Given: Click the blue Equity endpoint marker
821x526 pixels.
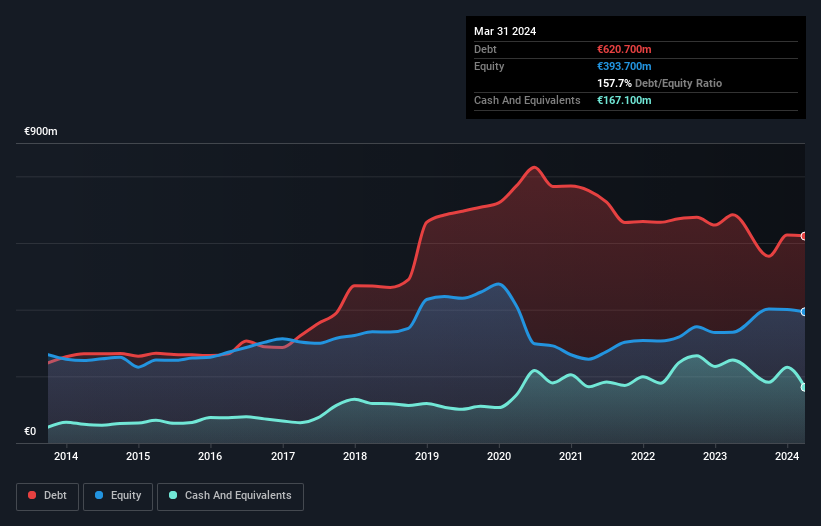Looking at the screenshot, I should pyautogui.click(x=805, y=311).
